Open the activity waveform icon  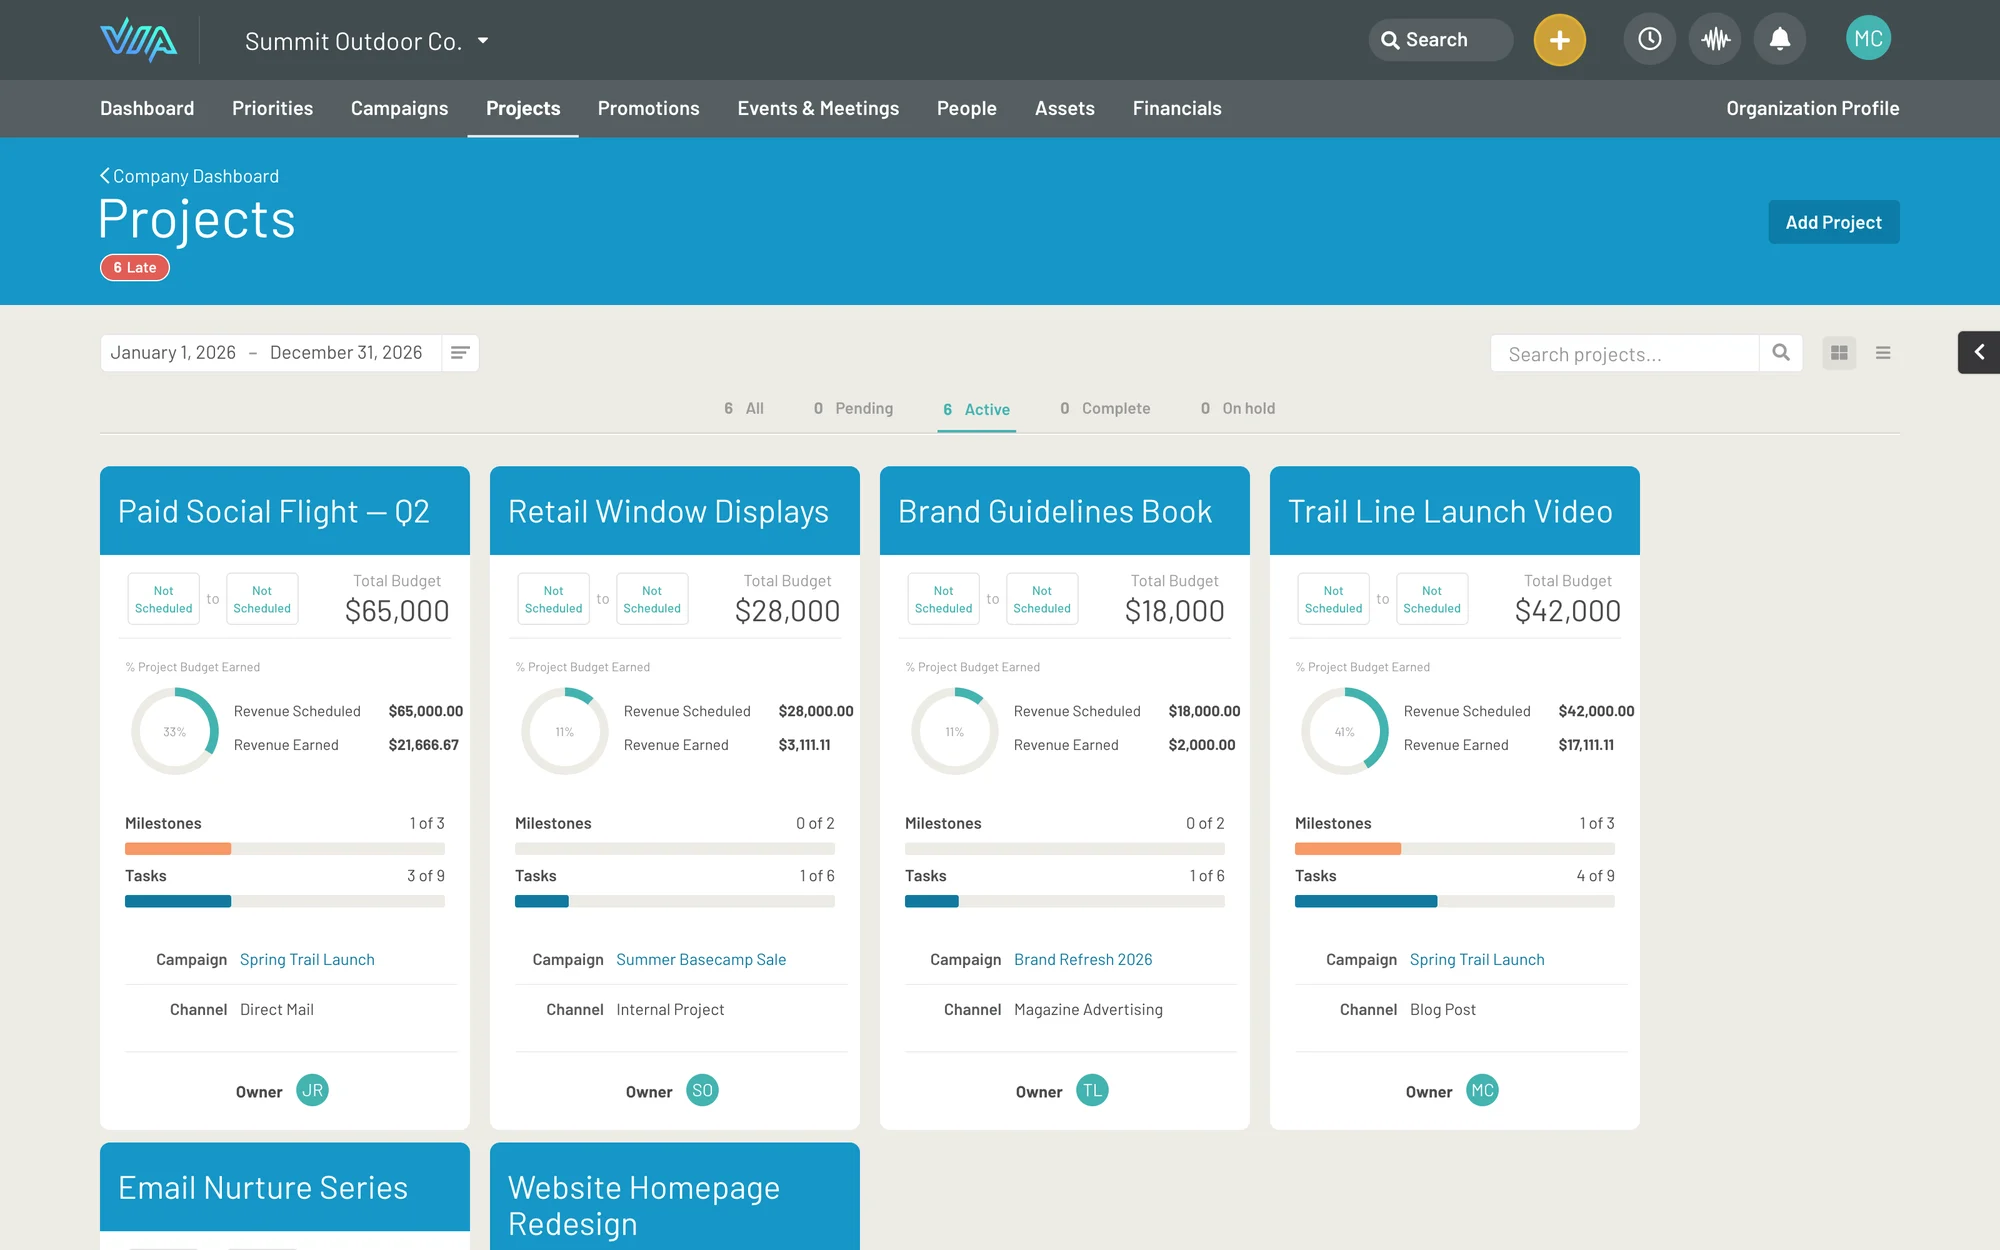pos(1715,39)
